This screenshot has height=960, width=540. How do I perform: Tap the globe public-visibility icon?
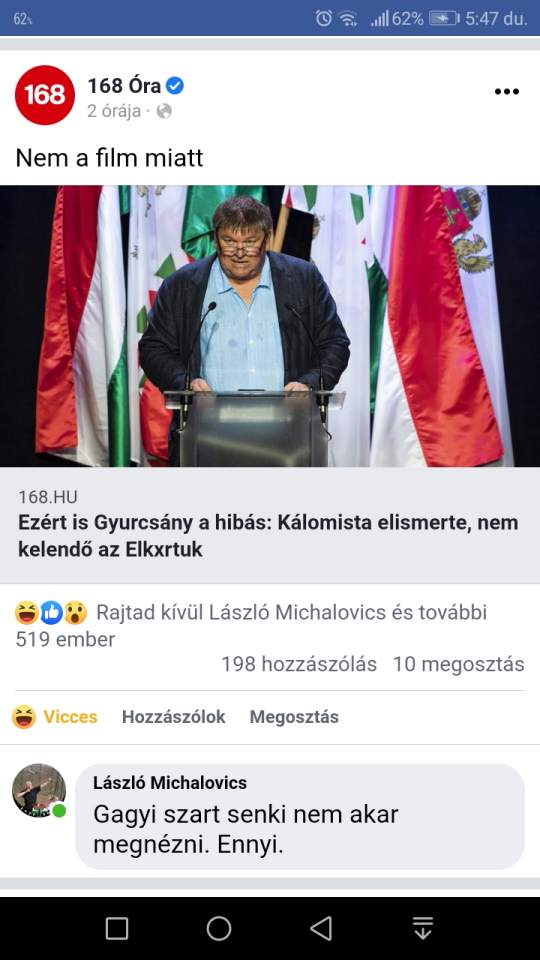164,111
